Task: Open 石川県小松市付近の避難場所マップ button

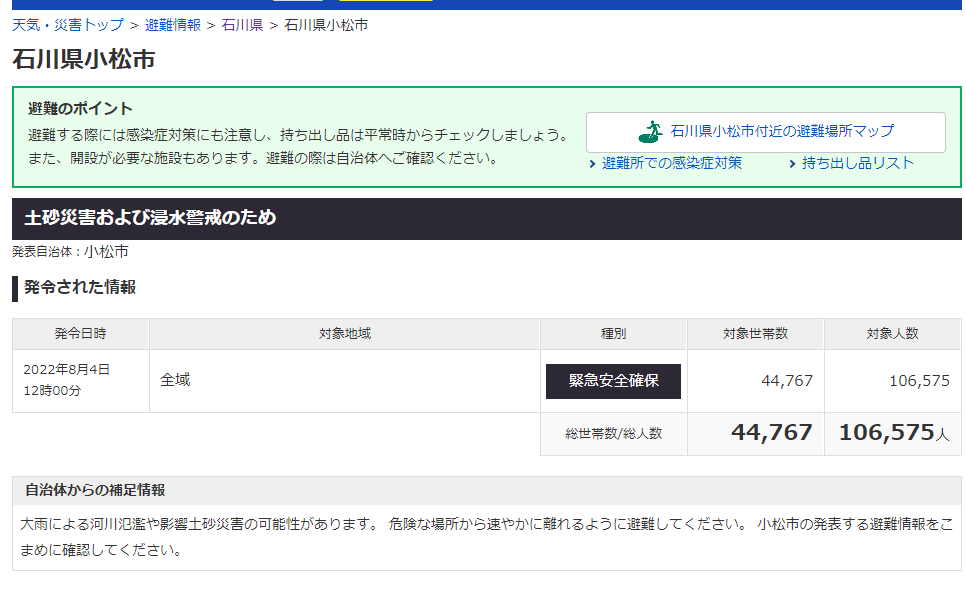Action: [x=766, y=132]
